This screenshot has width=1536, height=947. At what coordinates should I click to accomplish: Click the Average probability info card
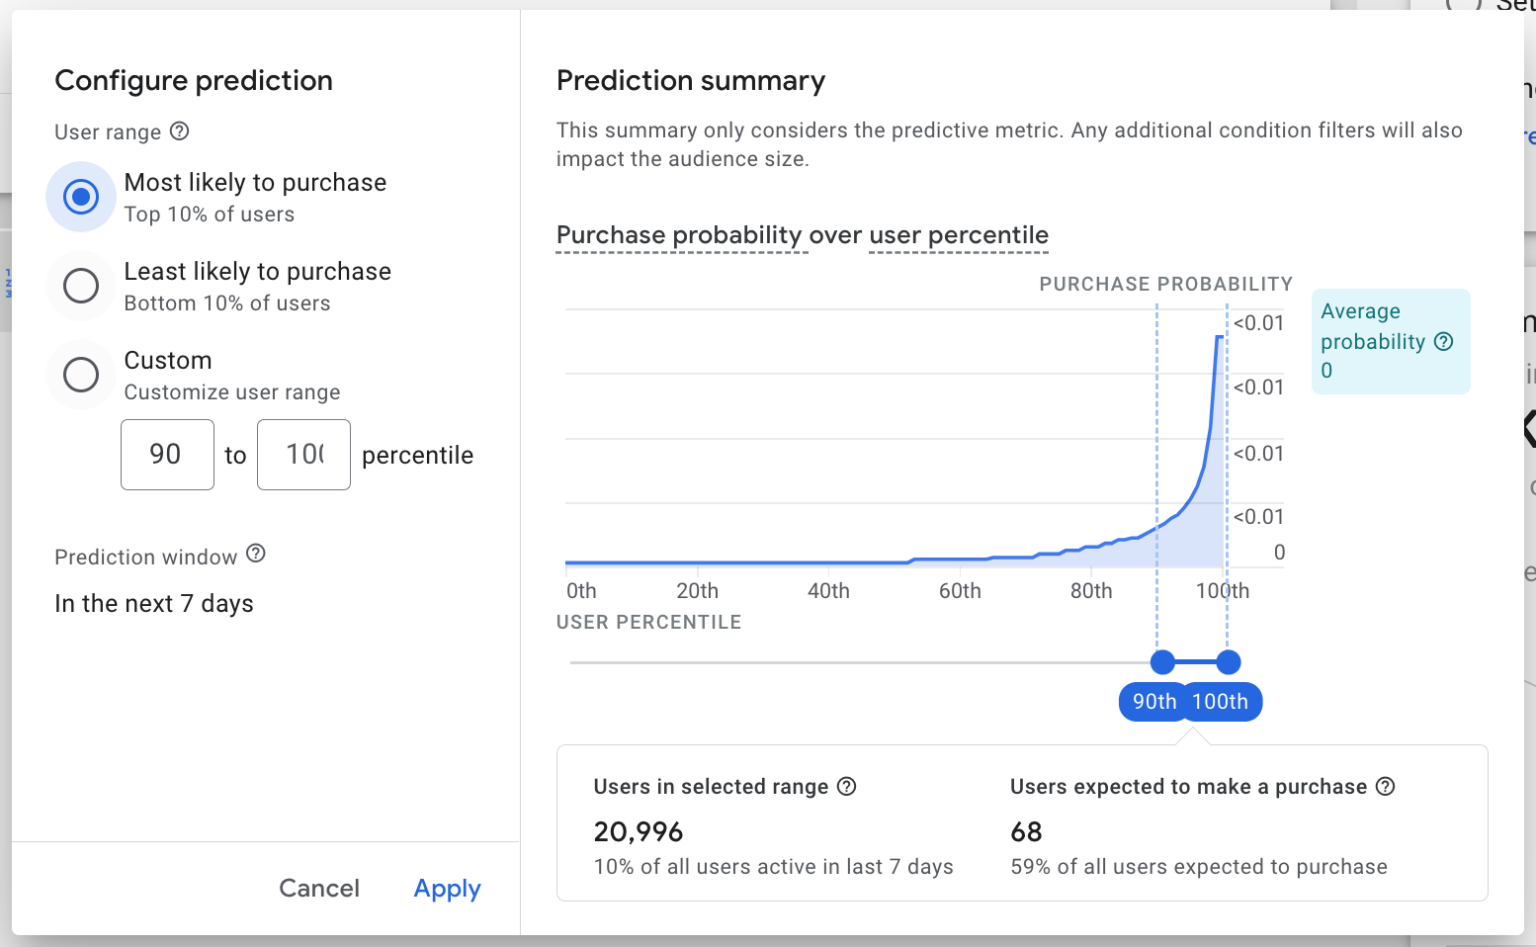click(x=1391, y=341)
